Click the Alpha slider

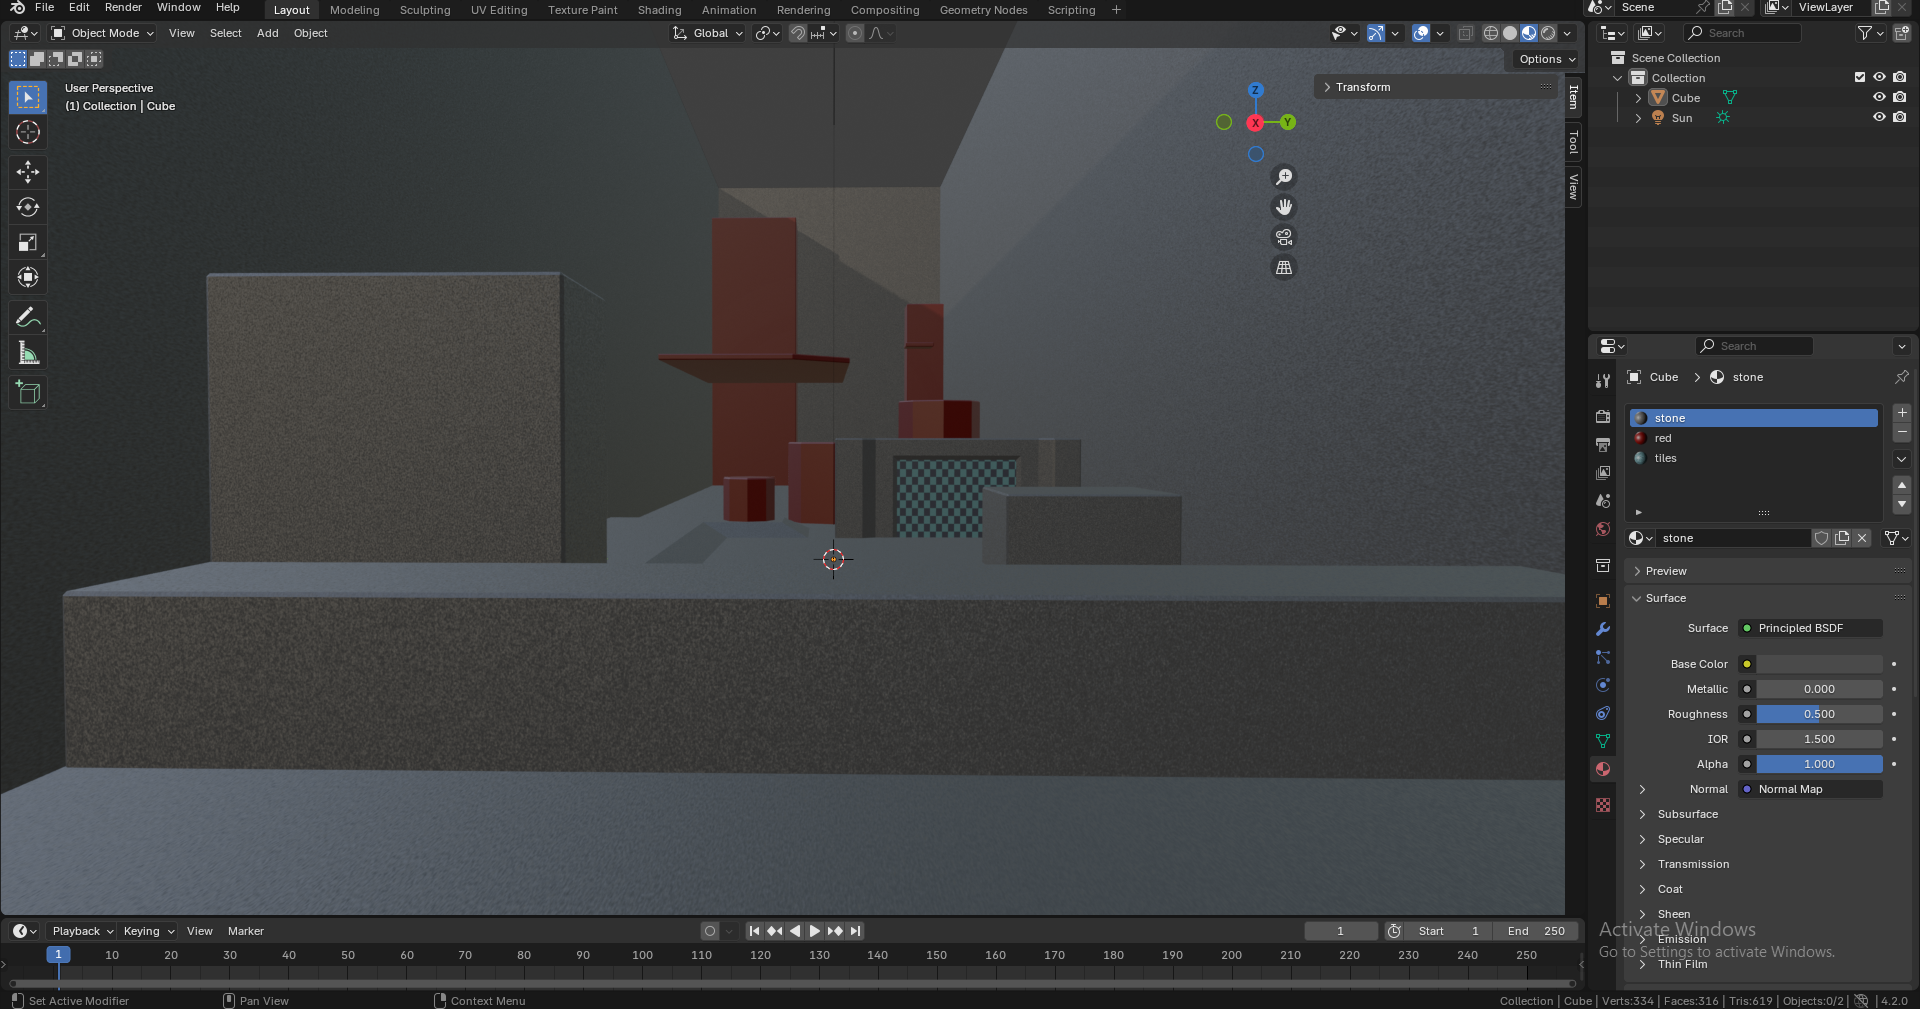(1820, 764)
